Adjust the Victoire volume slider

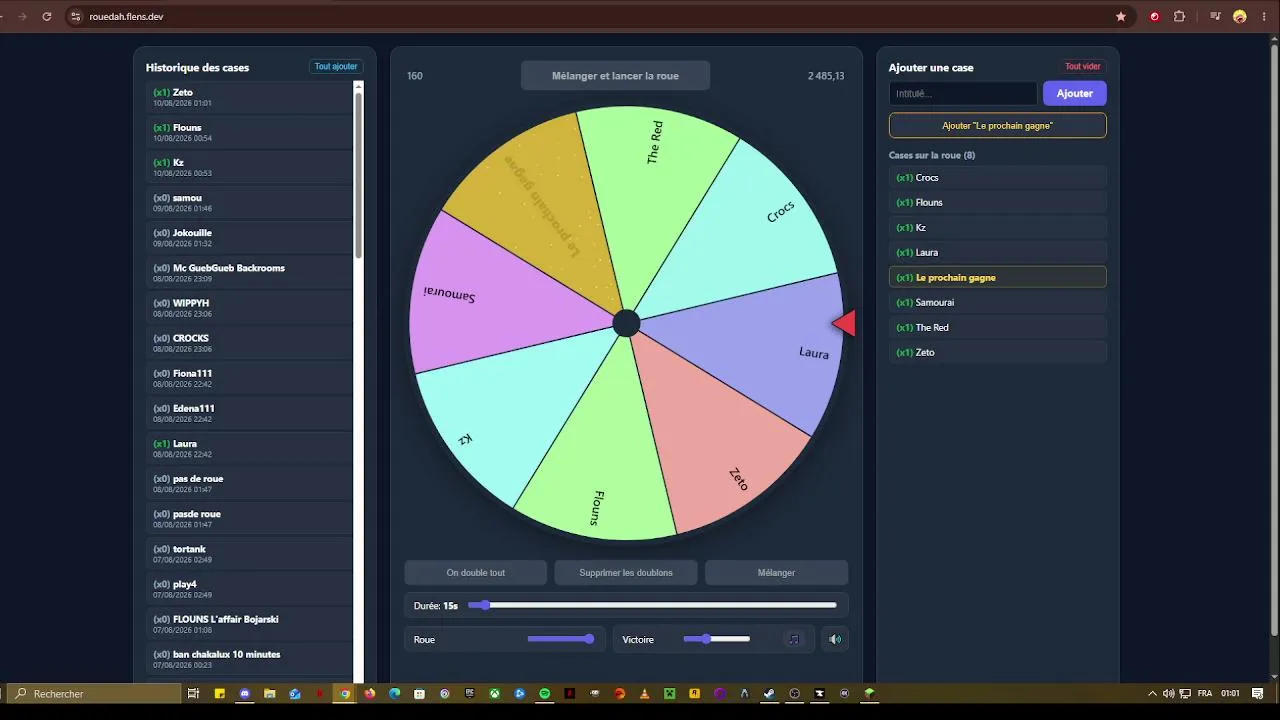tap(717, 639)
